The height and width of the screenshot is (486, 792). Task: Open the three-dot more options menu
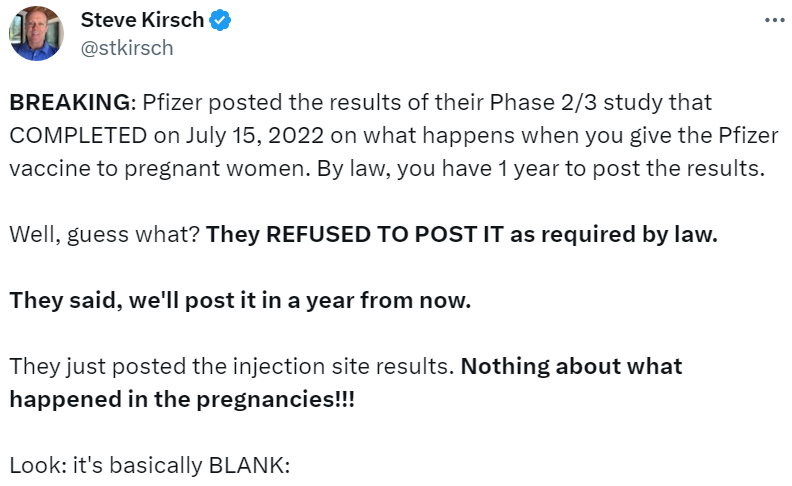tap(773, 21)
